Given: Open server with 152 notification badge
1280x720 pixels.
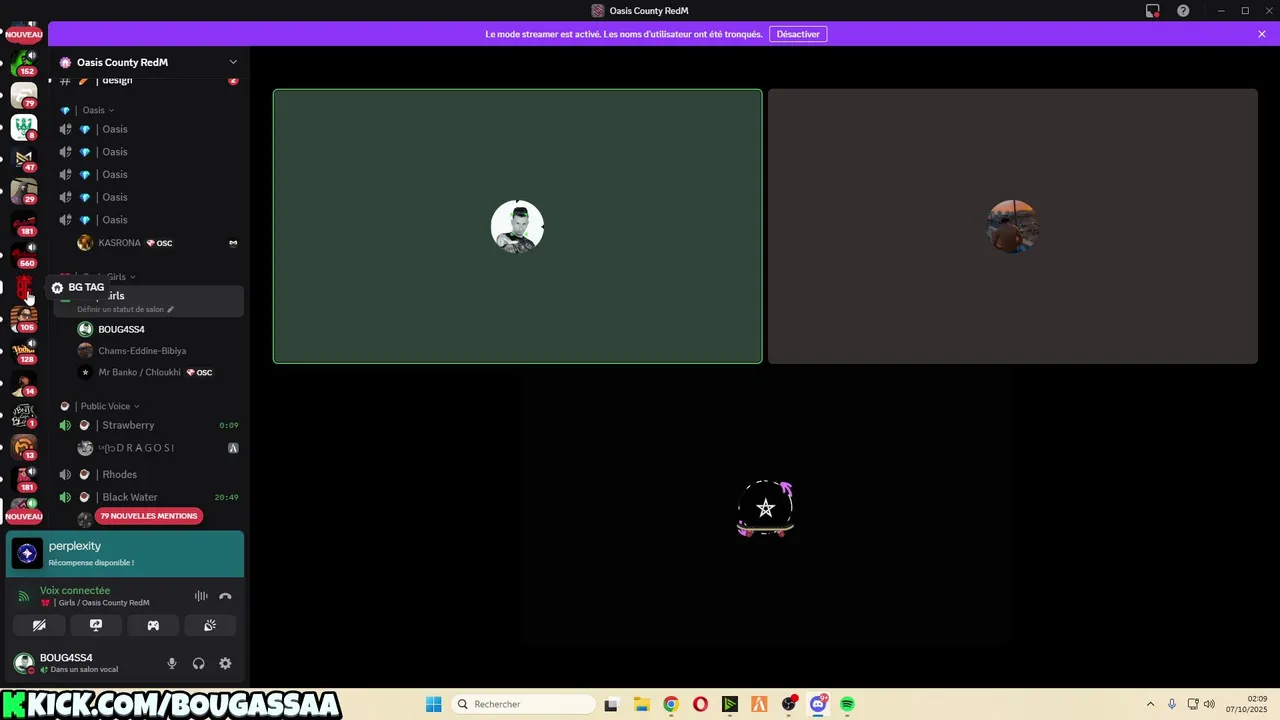Looking at the screenshot, I should [x=24, y=62].
